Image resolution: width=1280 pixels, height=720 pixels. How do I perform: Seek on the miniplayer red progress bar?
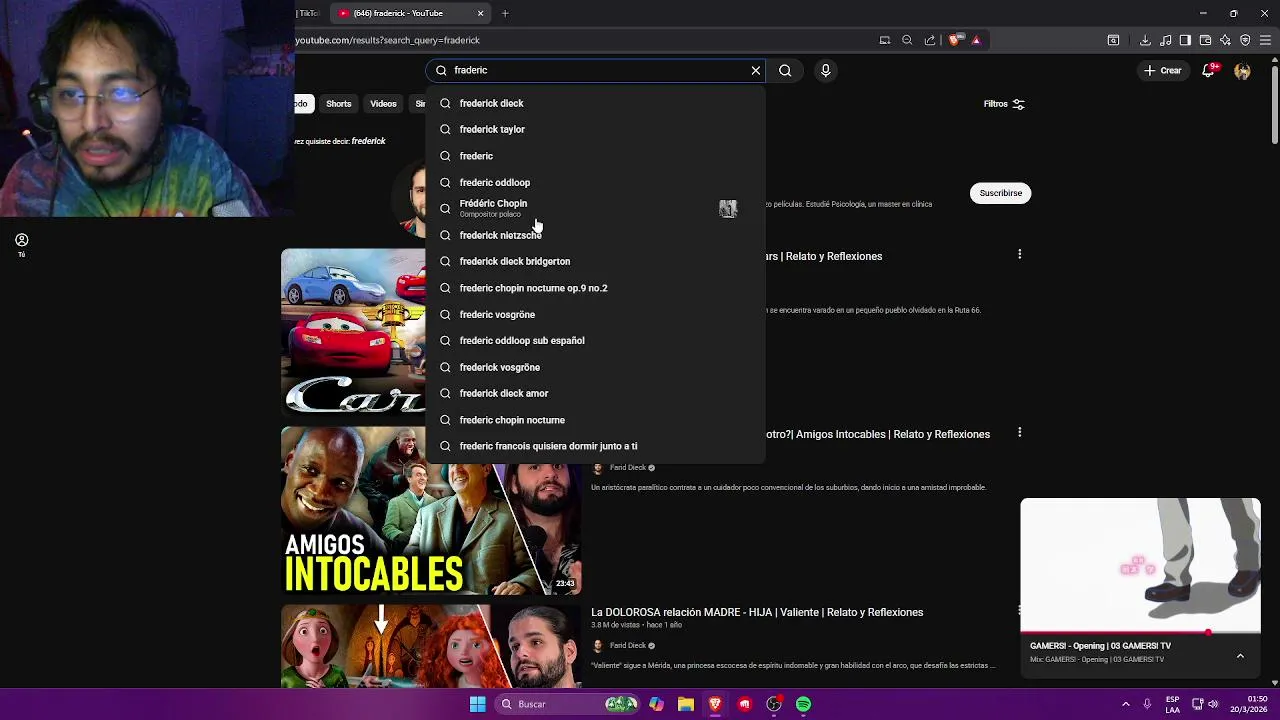(1140, 633)
